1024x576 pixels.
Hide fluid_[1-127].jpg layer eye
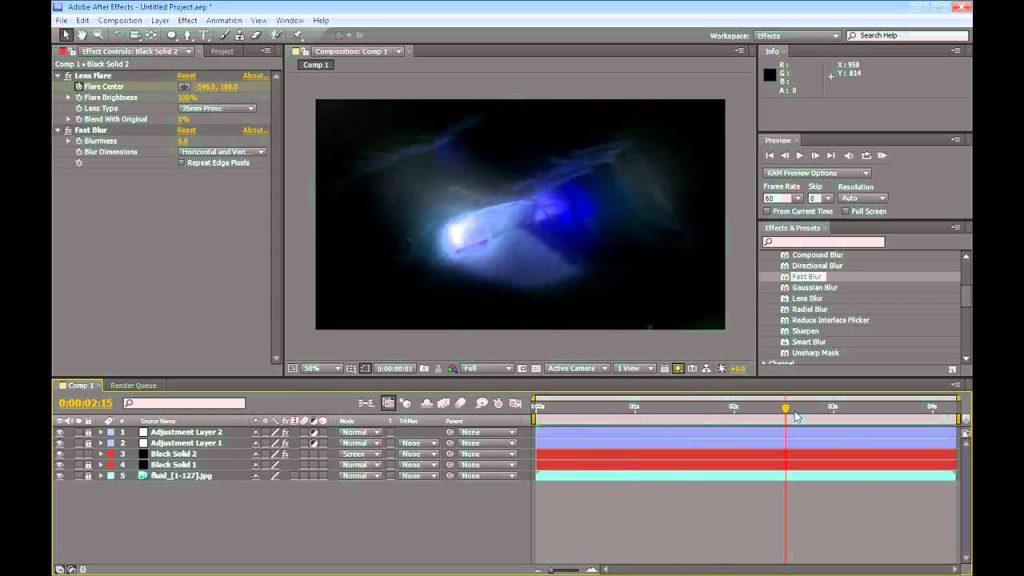pyautogui.click(x=59, y=476)
